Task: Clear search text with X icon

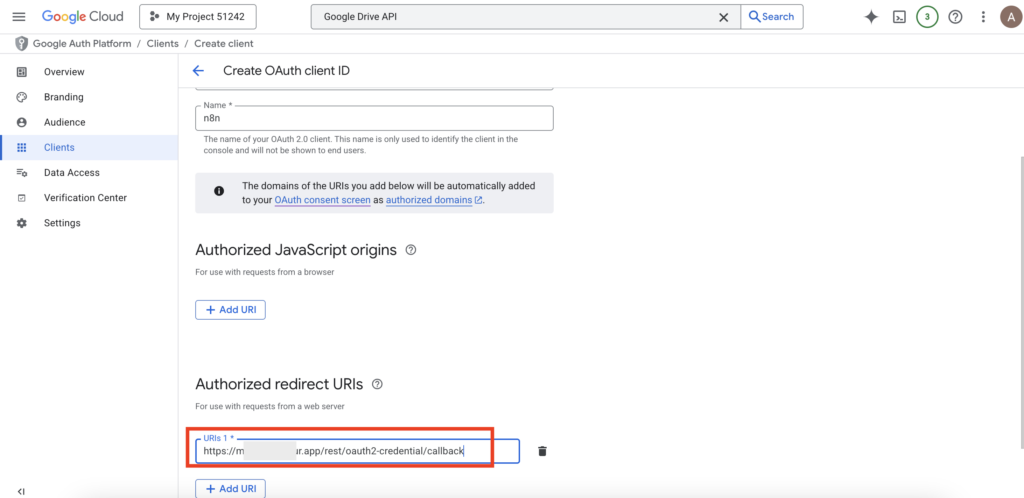Action: click(x=723, y=17)
